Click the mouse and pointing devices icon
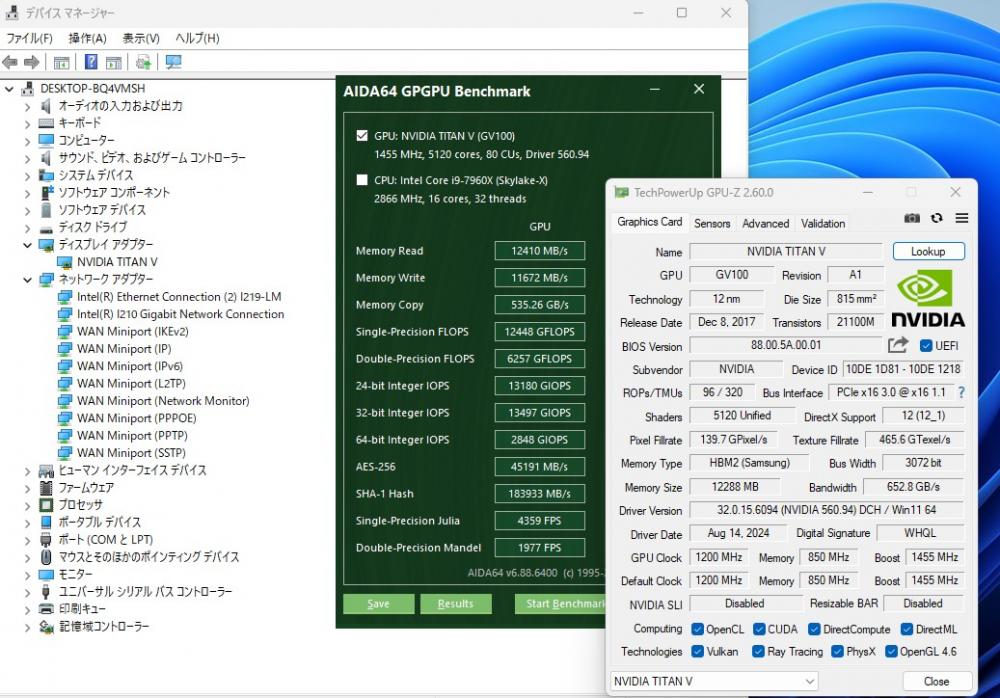Viewport: 1000px width, 698px height. point(46,556)
